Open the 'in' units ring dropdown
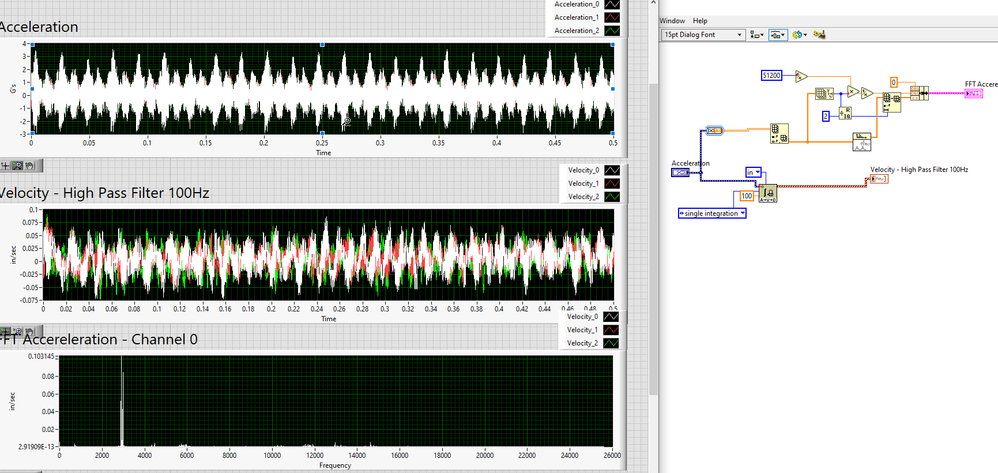 point(754,172)
